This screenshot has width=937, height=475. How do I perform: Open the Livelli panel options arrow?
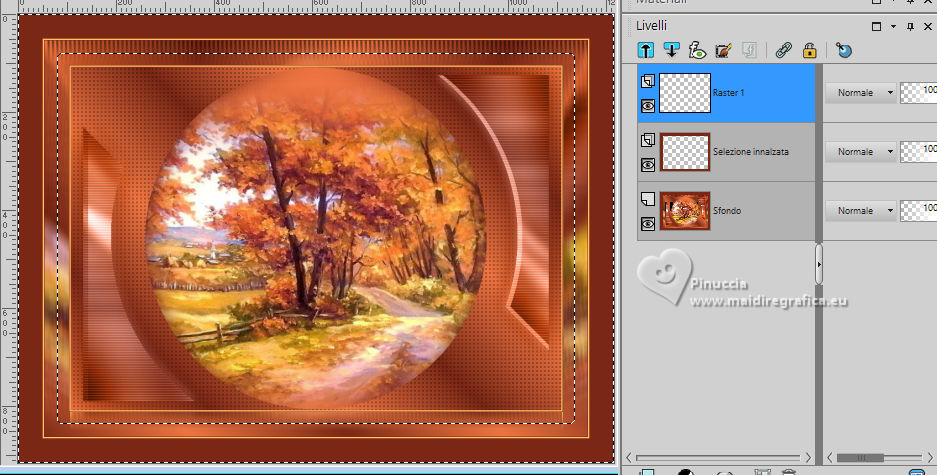click(x=893, y=26)
